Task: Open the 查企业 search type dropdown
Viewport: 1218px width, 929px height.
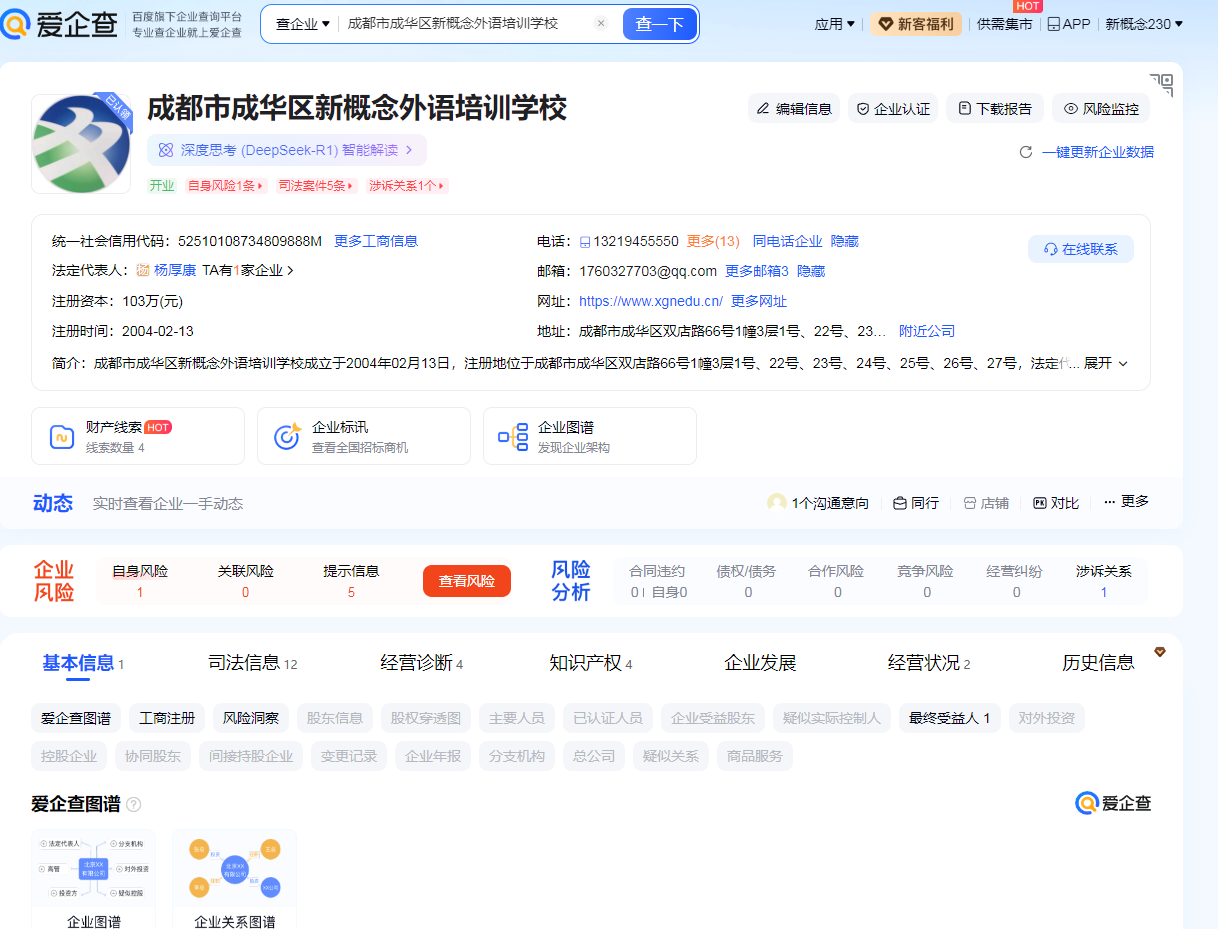Action: (x=302, y=24)
